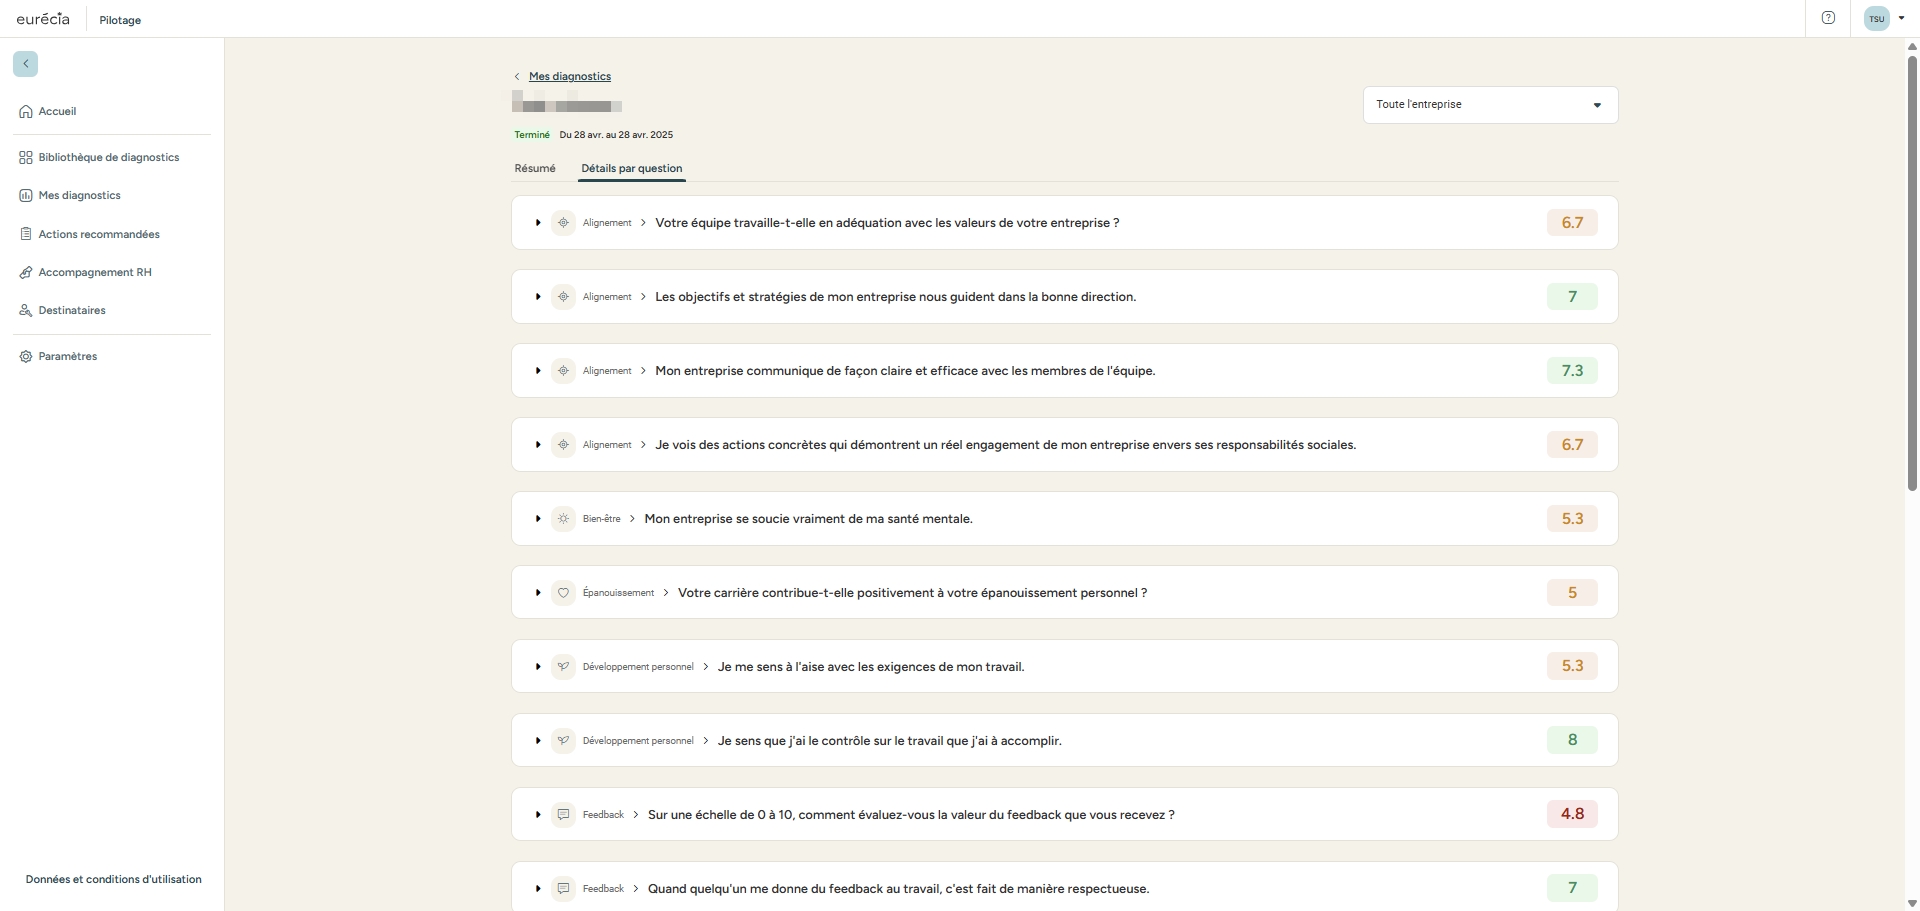1920x911 pixels.
Task: Click the 7.3 score badge
Action: coord(1571,371)
